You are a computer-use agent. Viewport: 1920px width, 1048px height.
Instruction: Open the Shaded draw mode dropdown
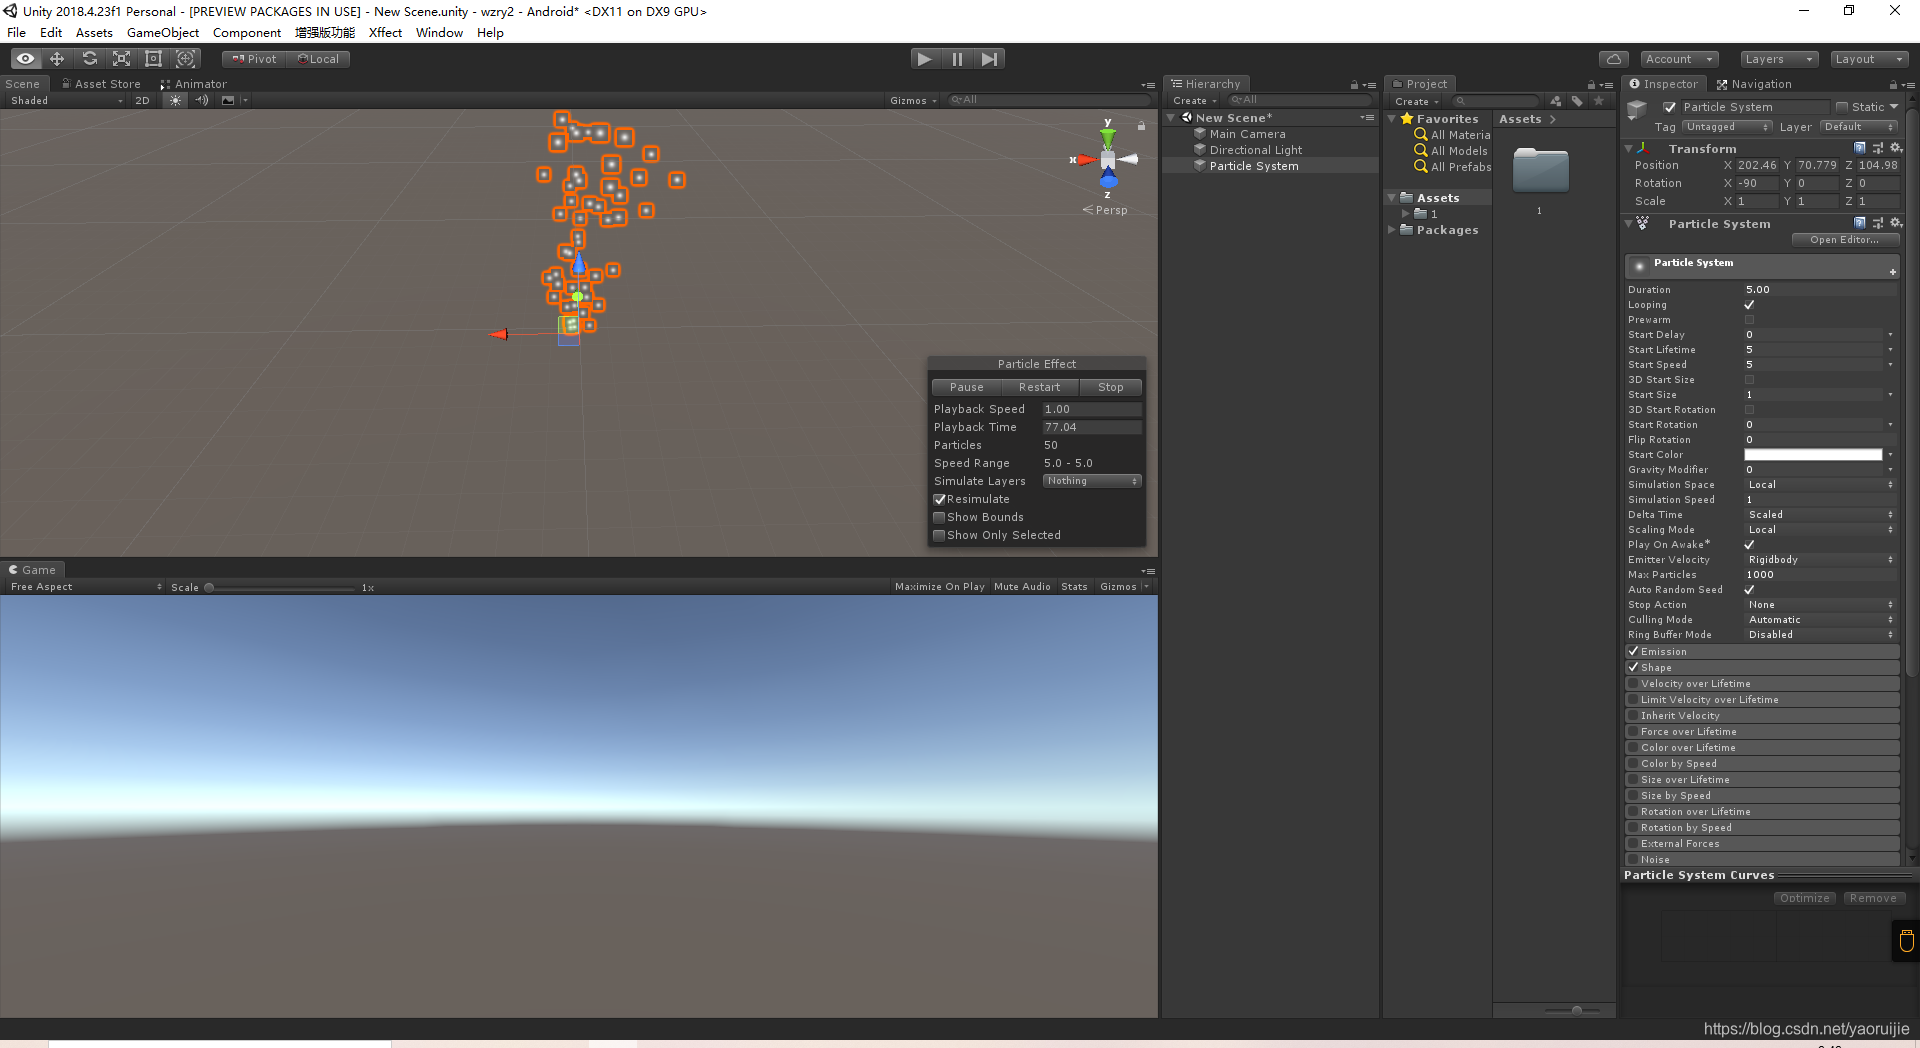pyautogui.click(x=65, y=100)
